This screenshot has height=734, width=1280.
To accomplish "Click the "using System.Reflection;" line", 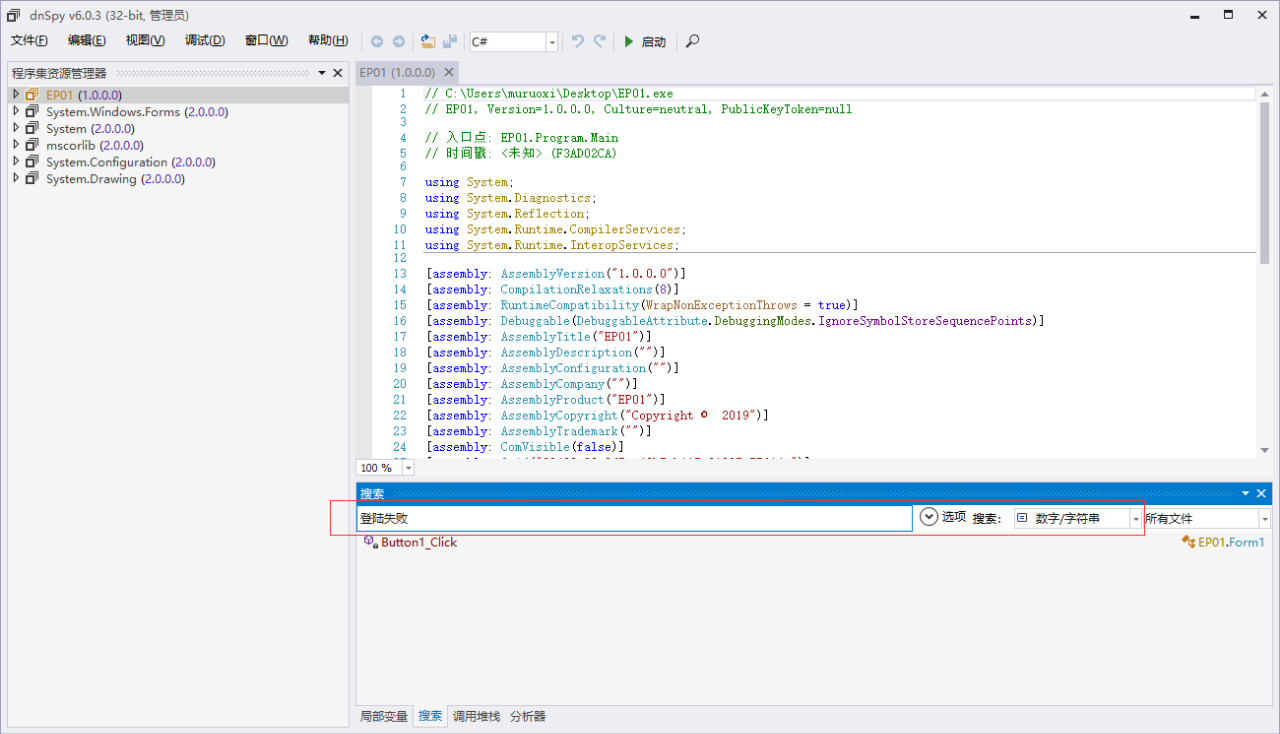I will (507, 214).
